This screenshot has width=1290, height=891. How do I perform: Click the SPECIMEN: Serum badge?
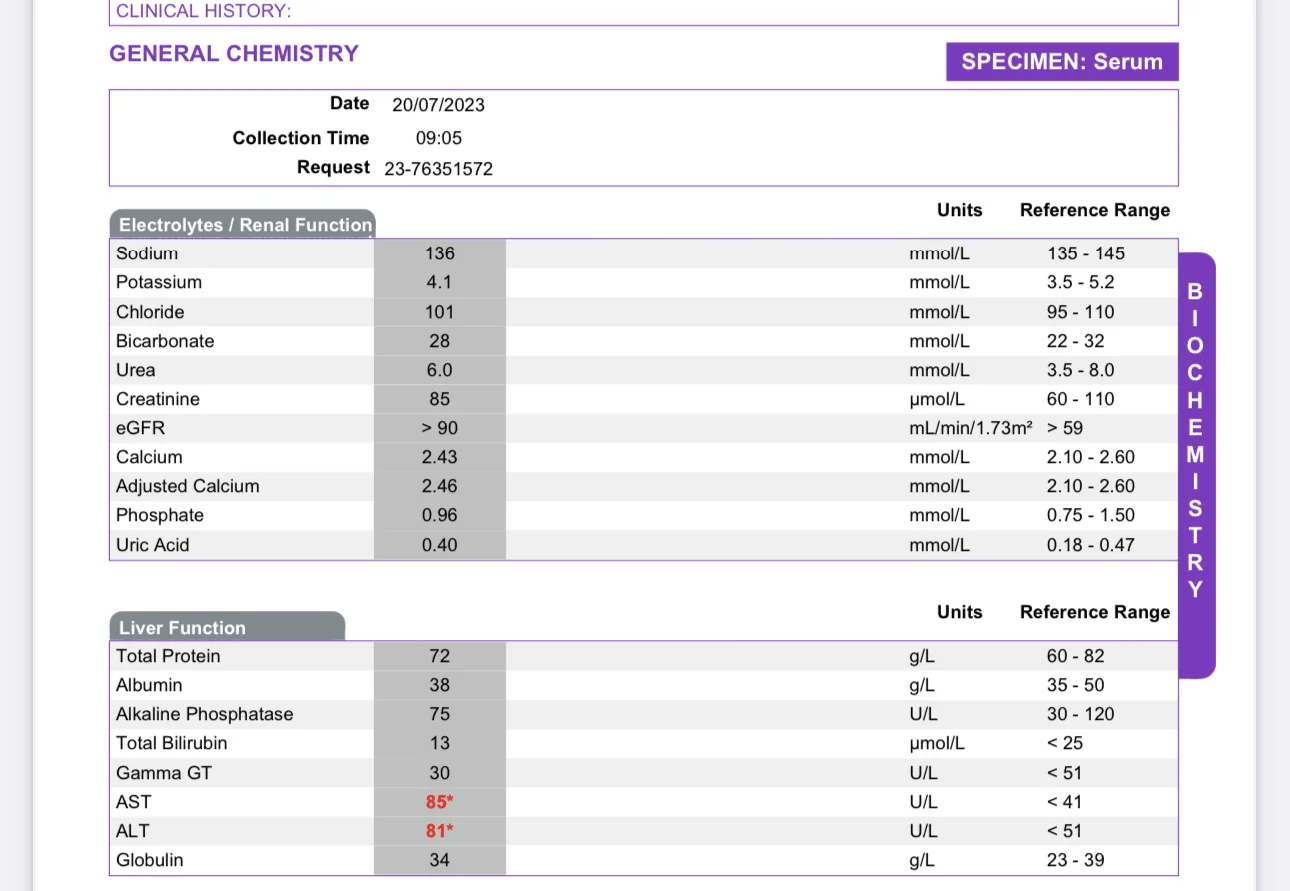tap(1062, 62)
